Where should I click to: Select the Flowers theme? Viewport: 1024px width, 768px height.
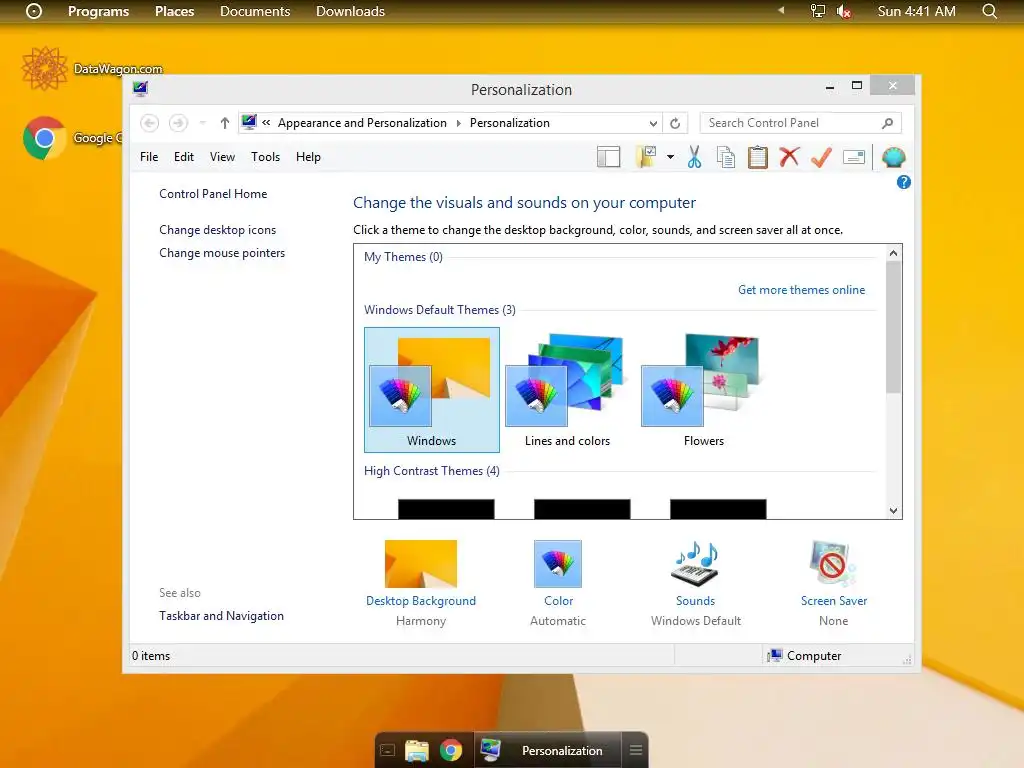click(x=703, y=390)
